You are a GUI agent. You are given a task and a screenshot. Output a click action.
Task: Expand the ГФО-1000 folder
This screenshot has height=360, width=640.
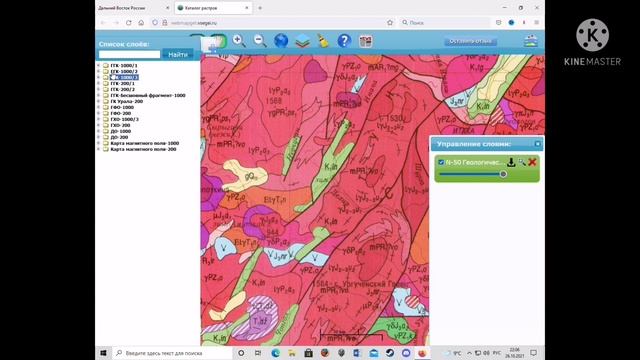[98, 107]
